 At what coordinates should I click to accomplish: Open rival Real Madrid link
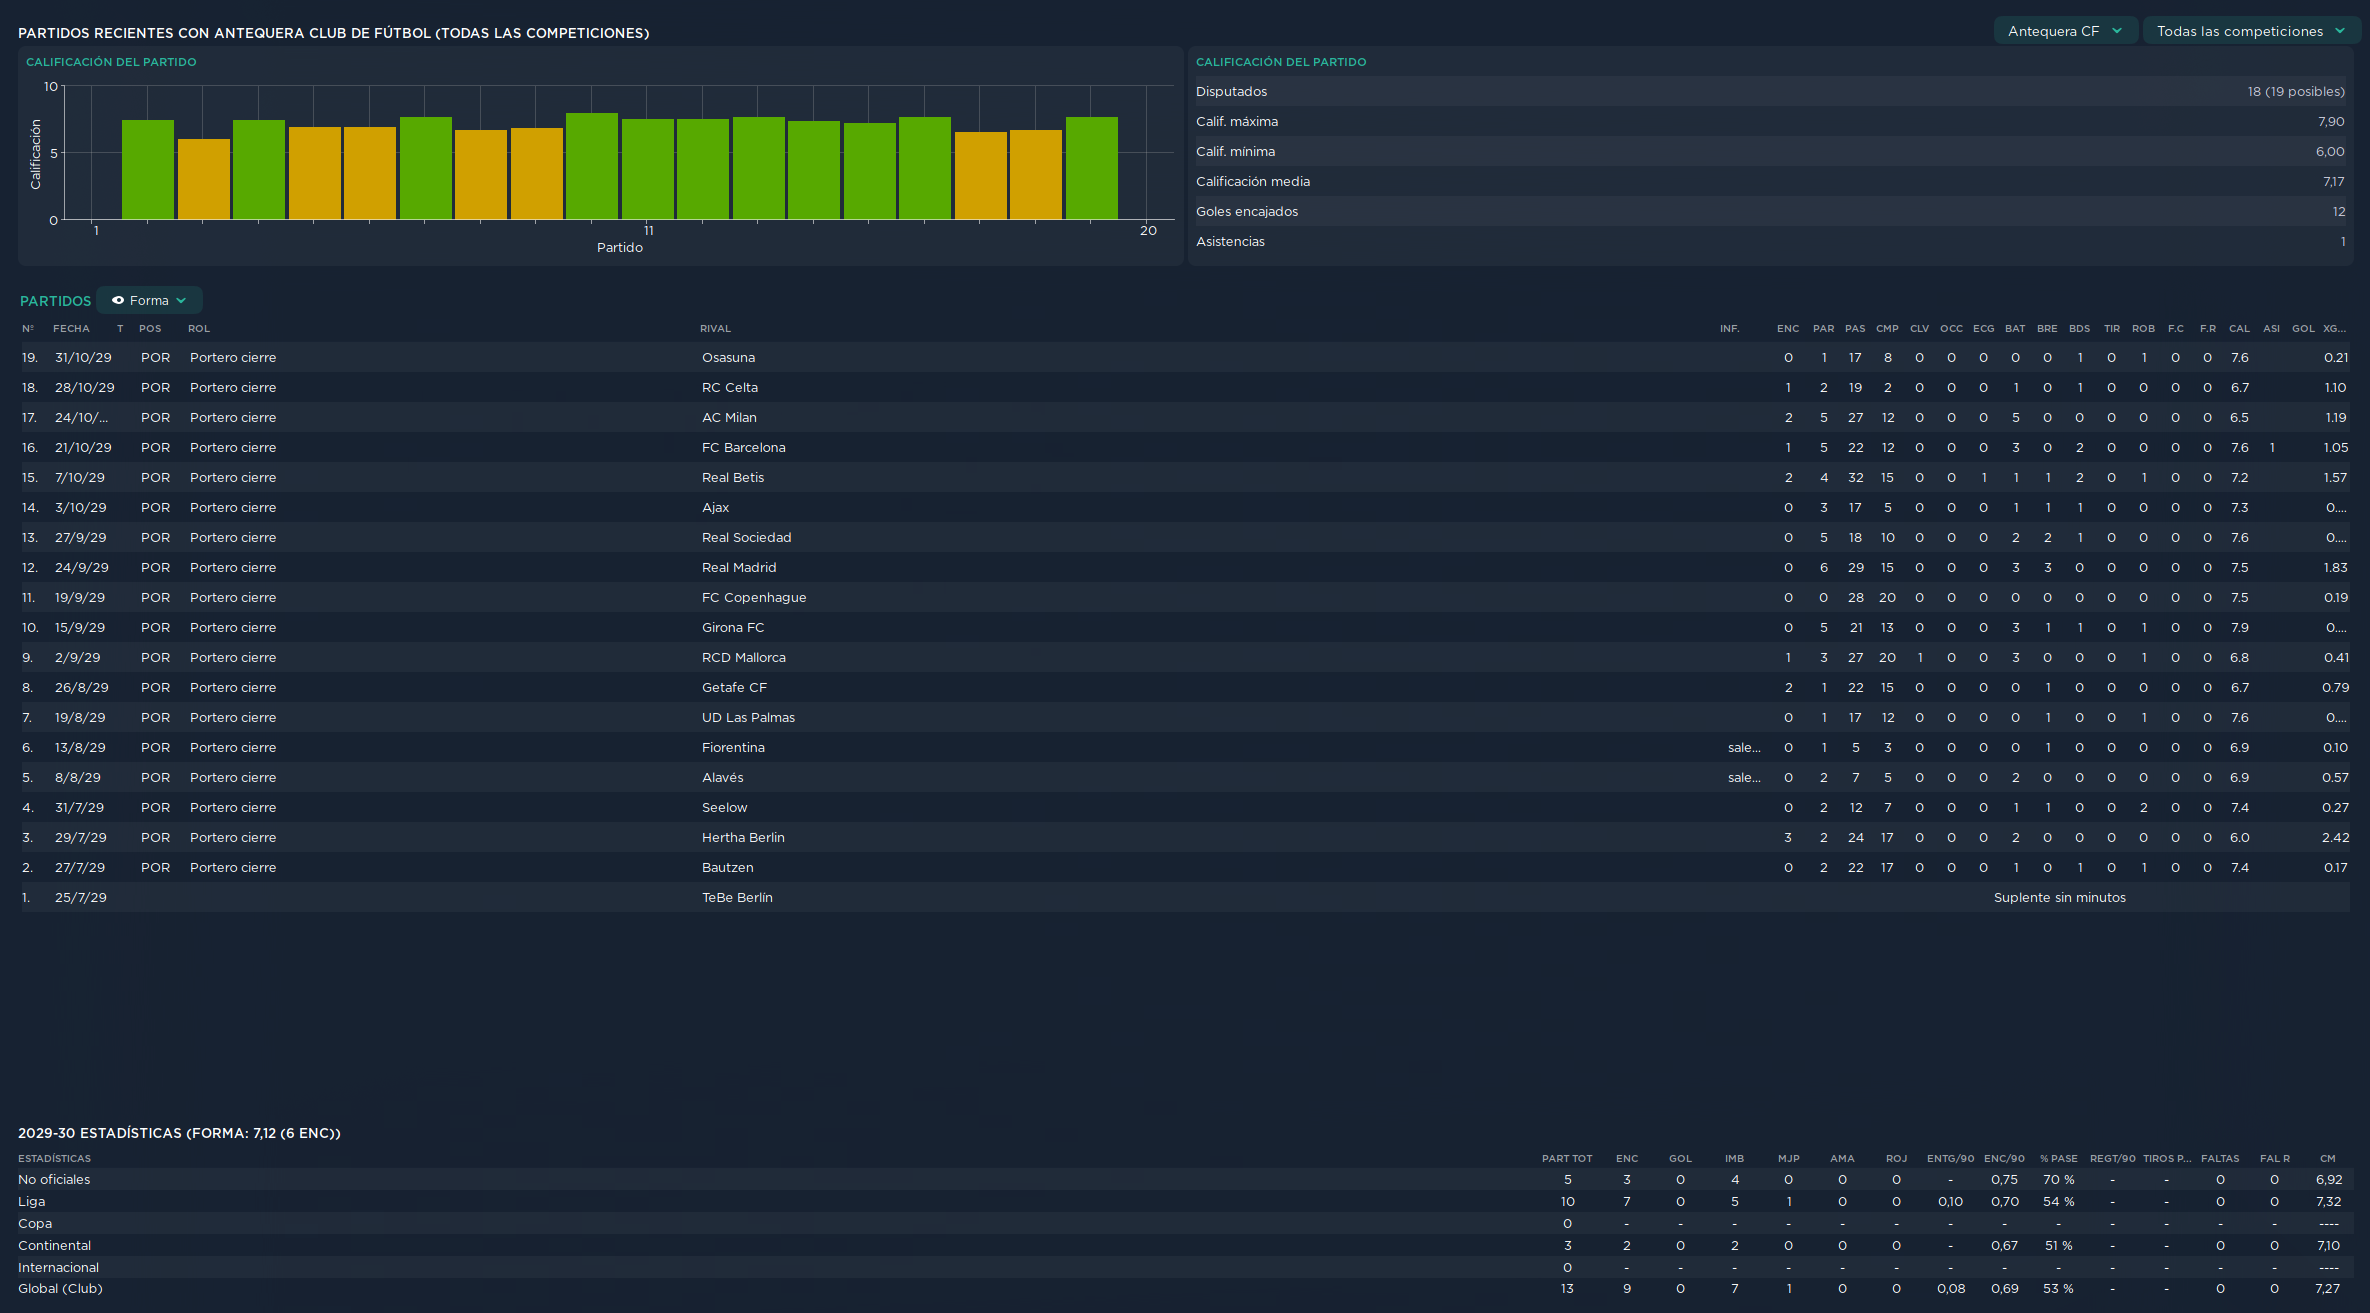click(739, 568)
